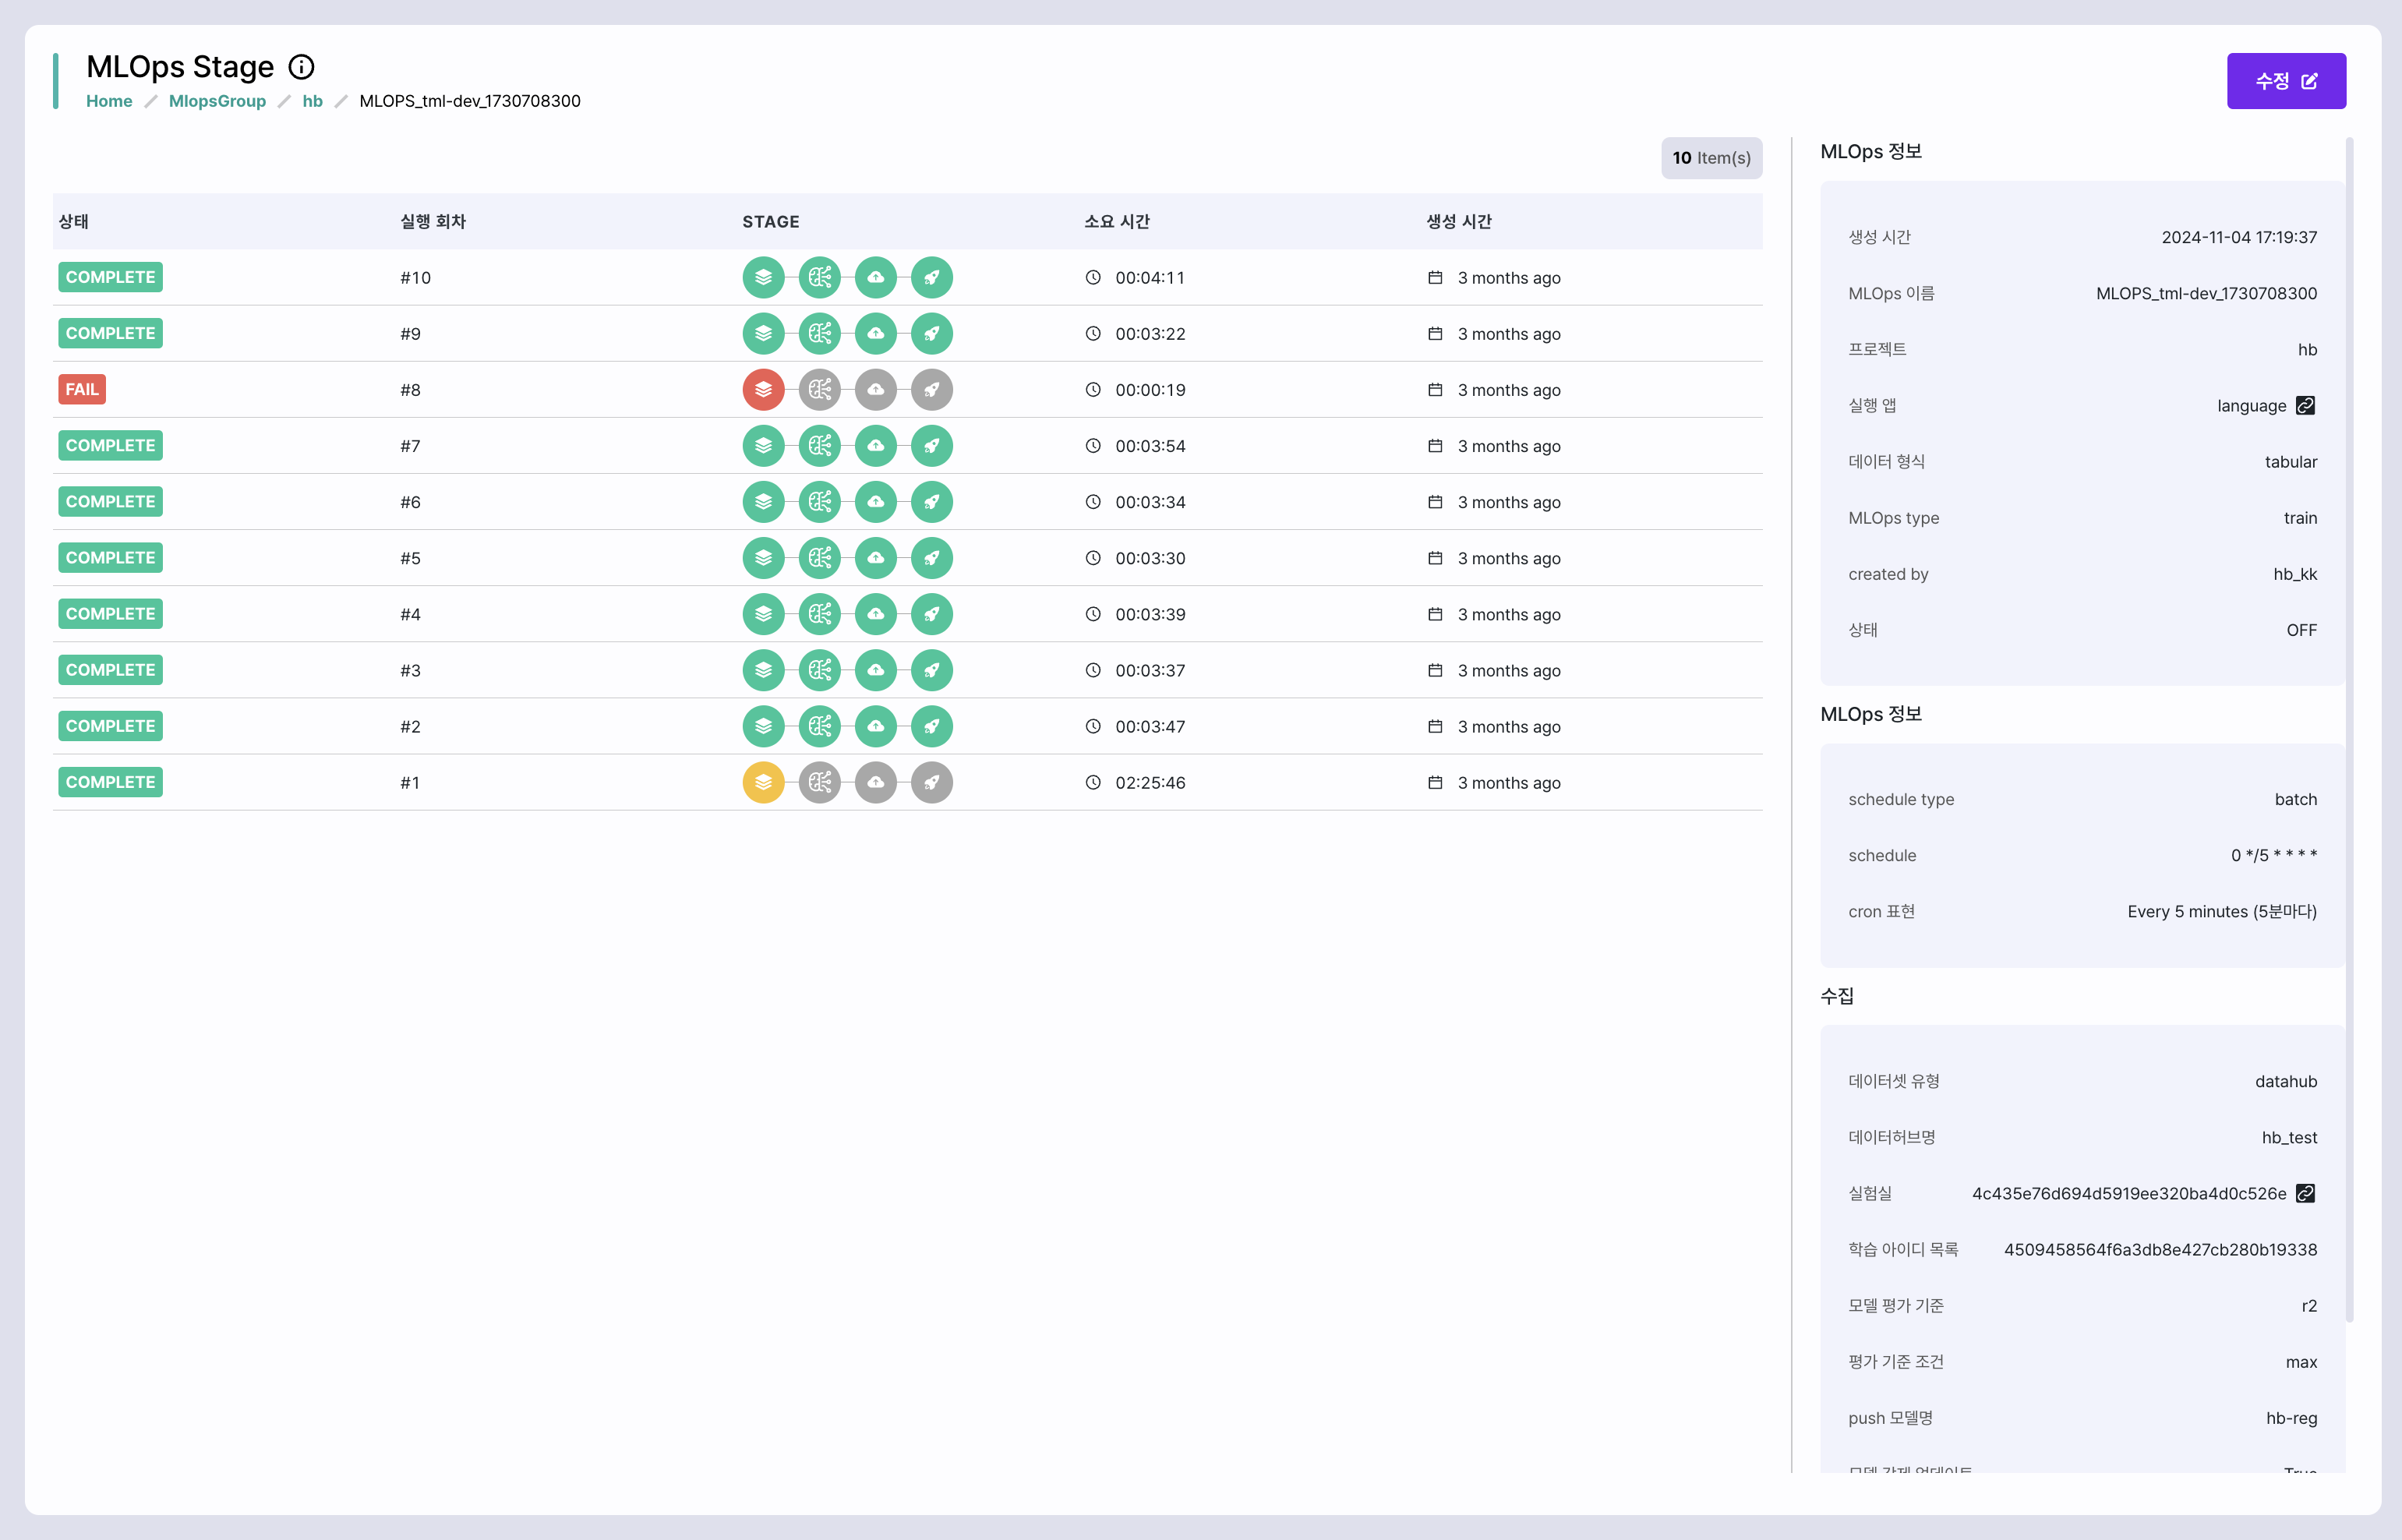Screen dimensions: 2402x1540
Task: Open the language app link icon
Action: (x=2305, y=405)
